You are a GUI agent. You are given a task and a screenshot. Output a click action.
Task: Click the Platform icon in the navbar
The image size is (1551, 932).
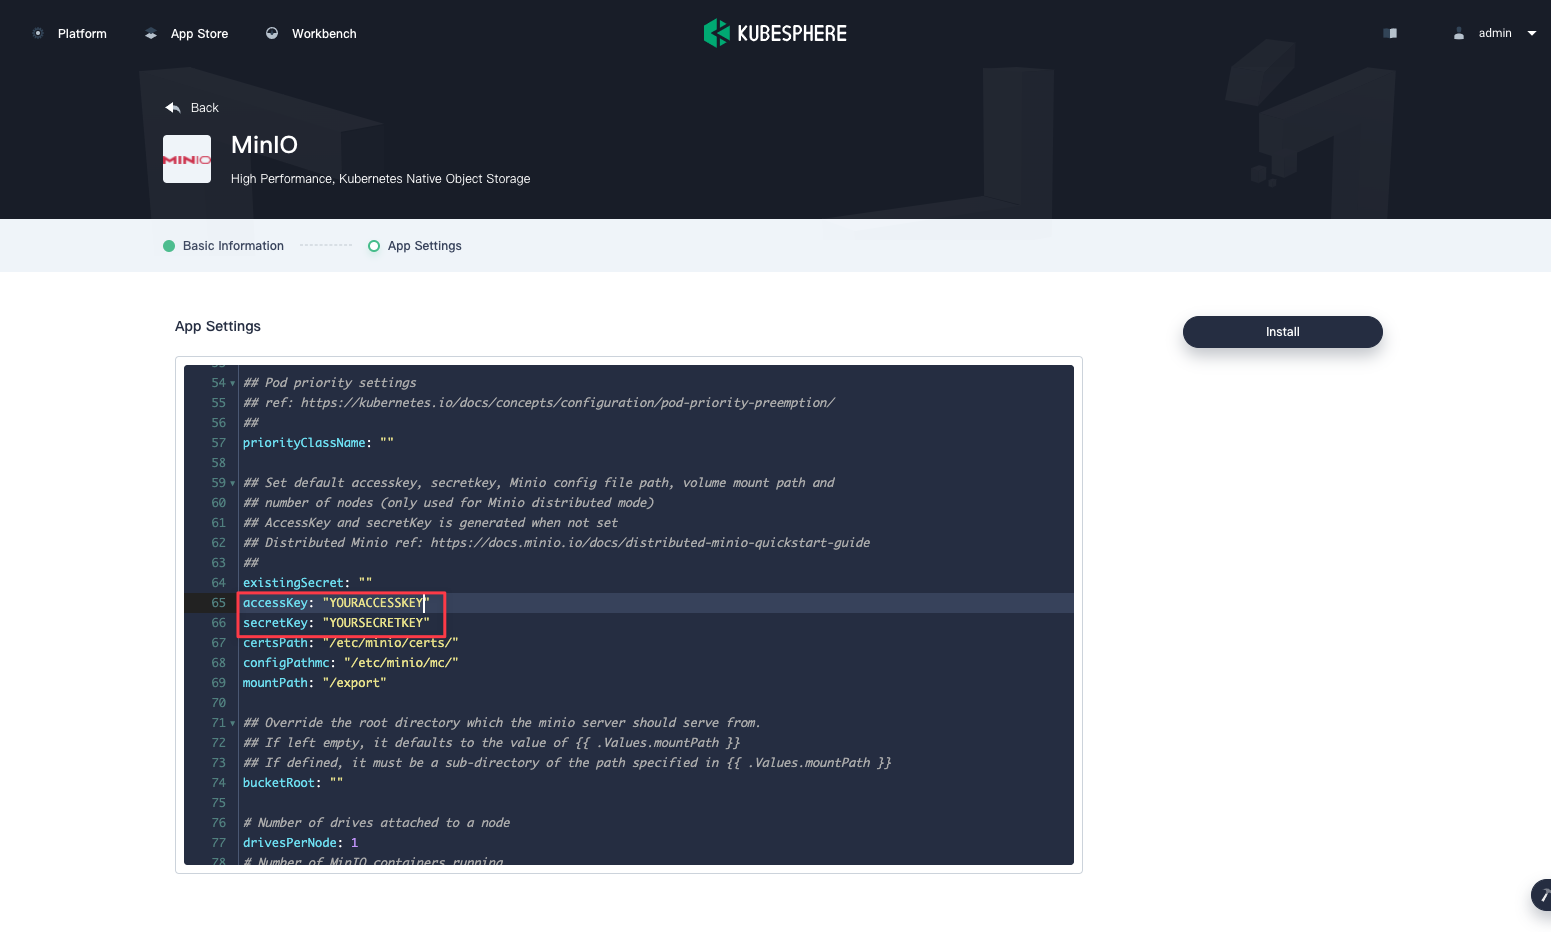[x=37, y=33]
